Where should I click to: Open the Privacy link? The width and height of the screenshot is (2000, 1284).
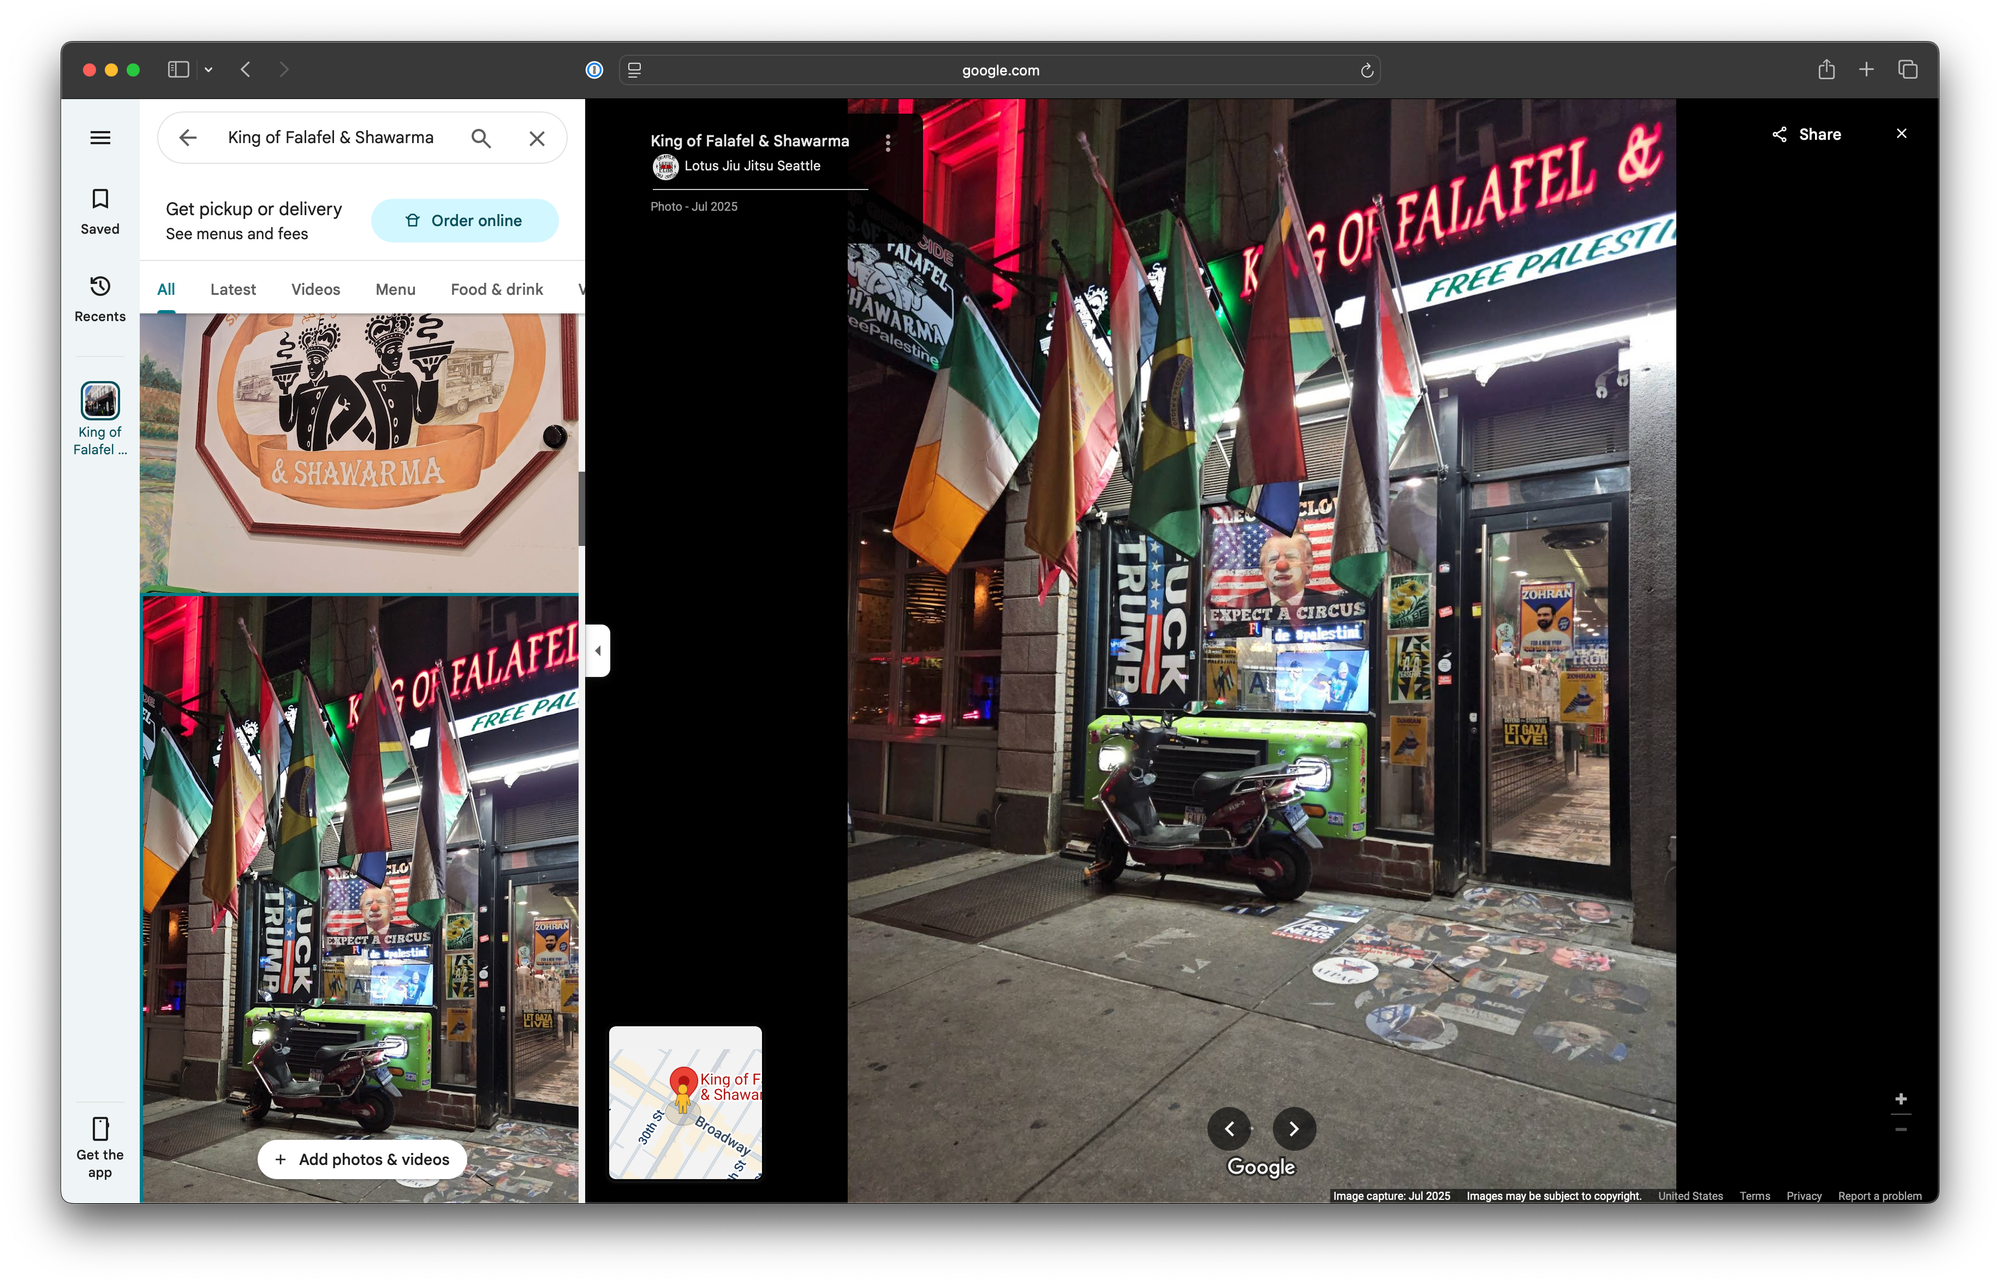tap(1804, 1196)
